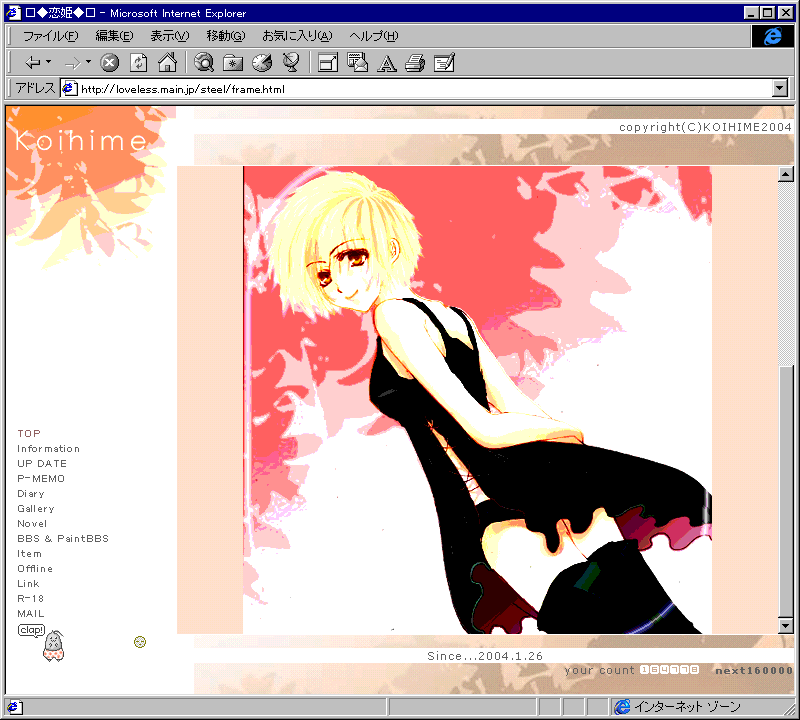
Task: Click the Forward arrow button
Action: coord(73,63)
